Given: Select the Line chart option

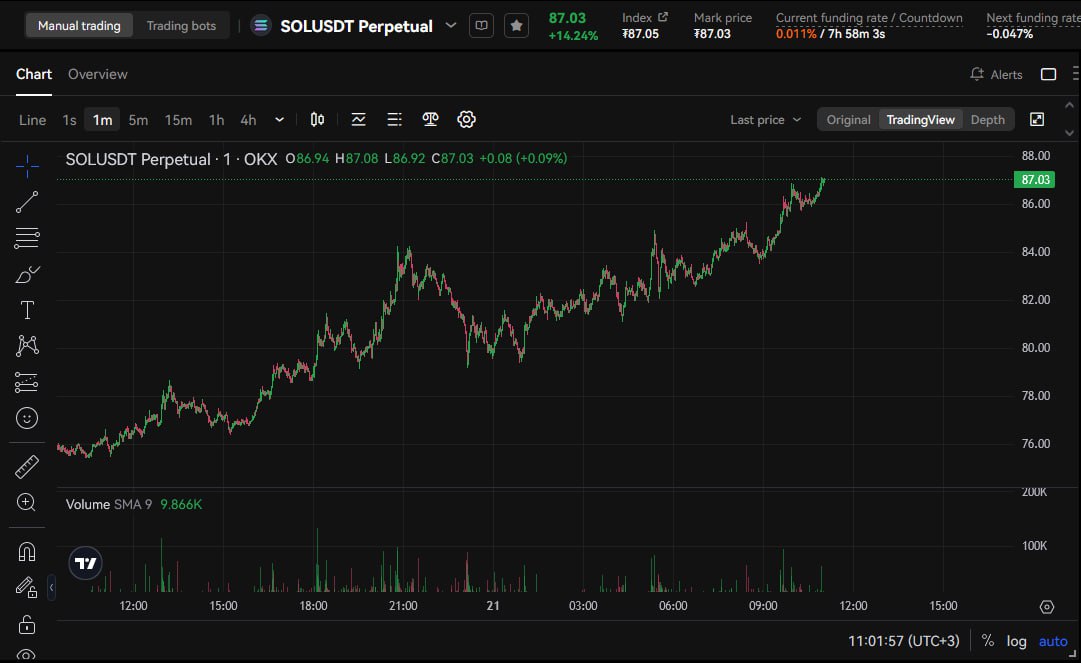Looking at the screenshot, I should [32, 120].
